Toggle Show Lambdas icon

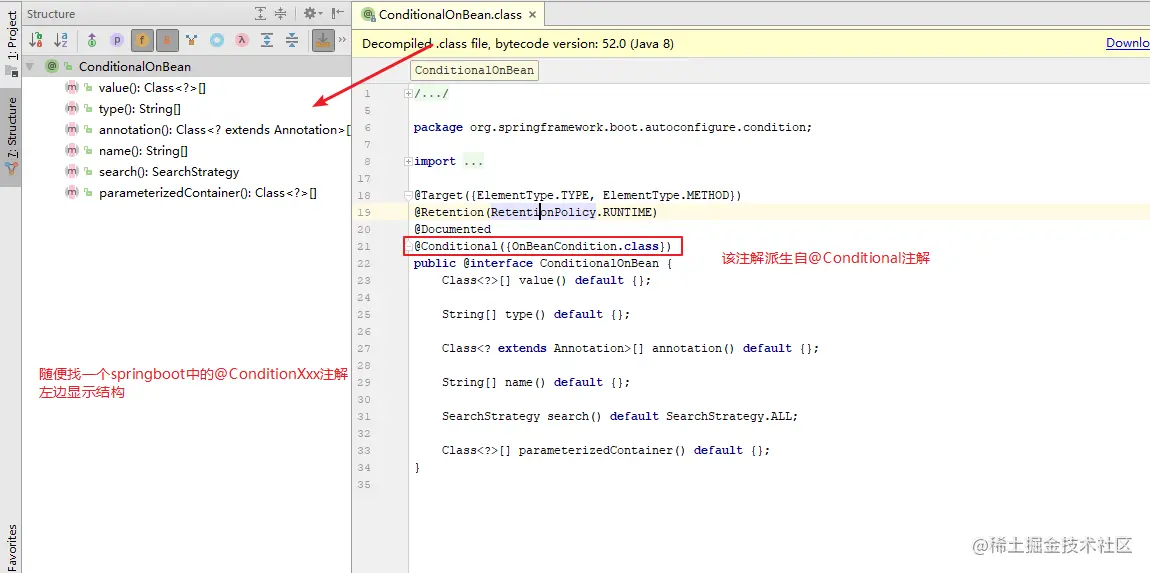pyautogui.click(x=241, y=40)
